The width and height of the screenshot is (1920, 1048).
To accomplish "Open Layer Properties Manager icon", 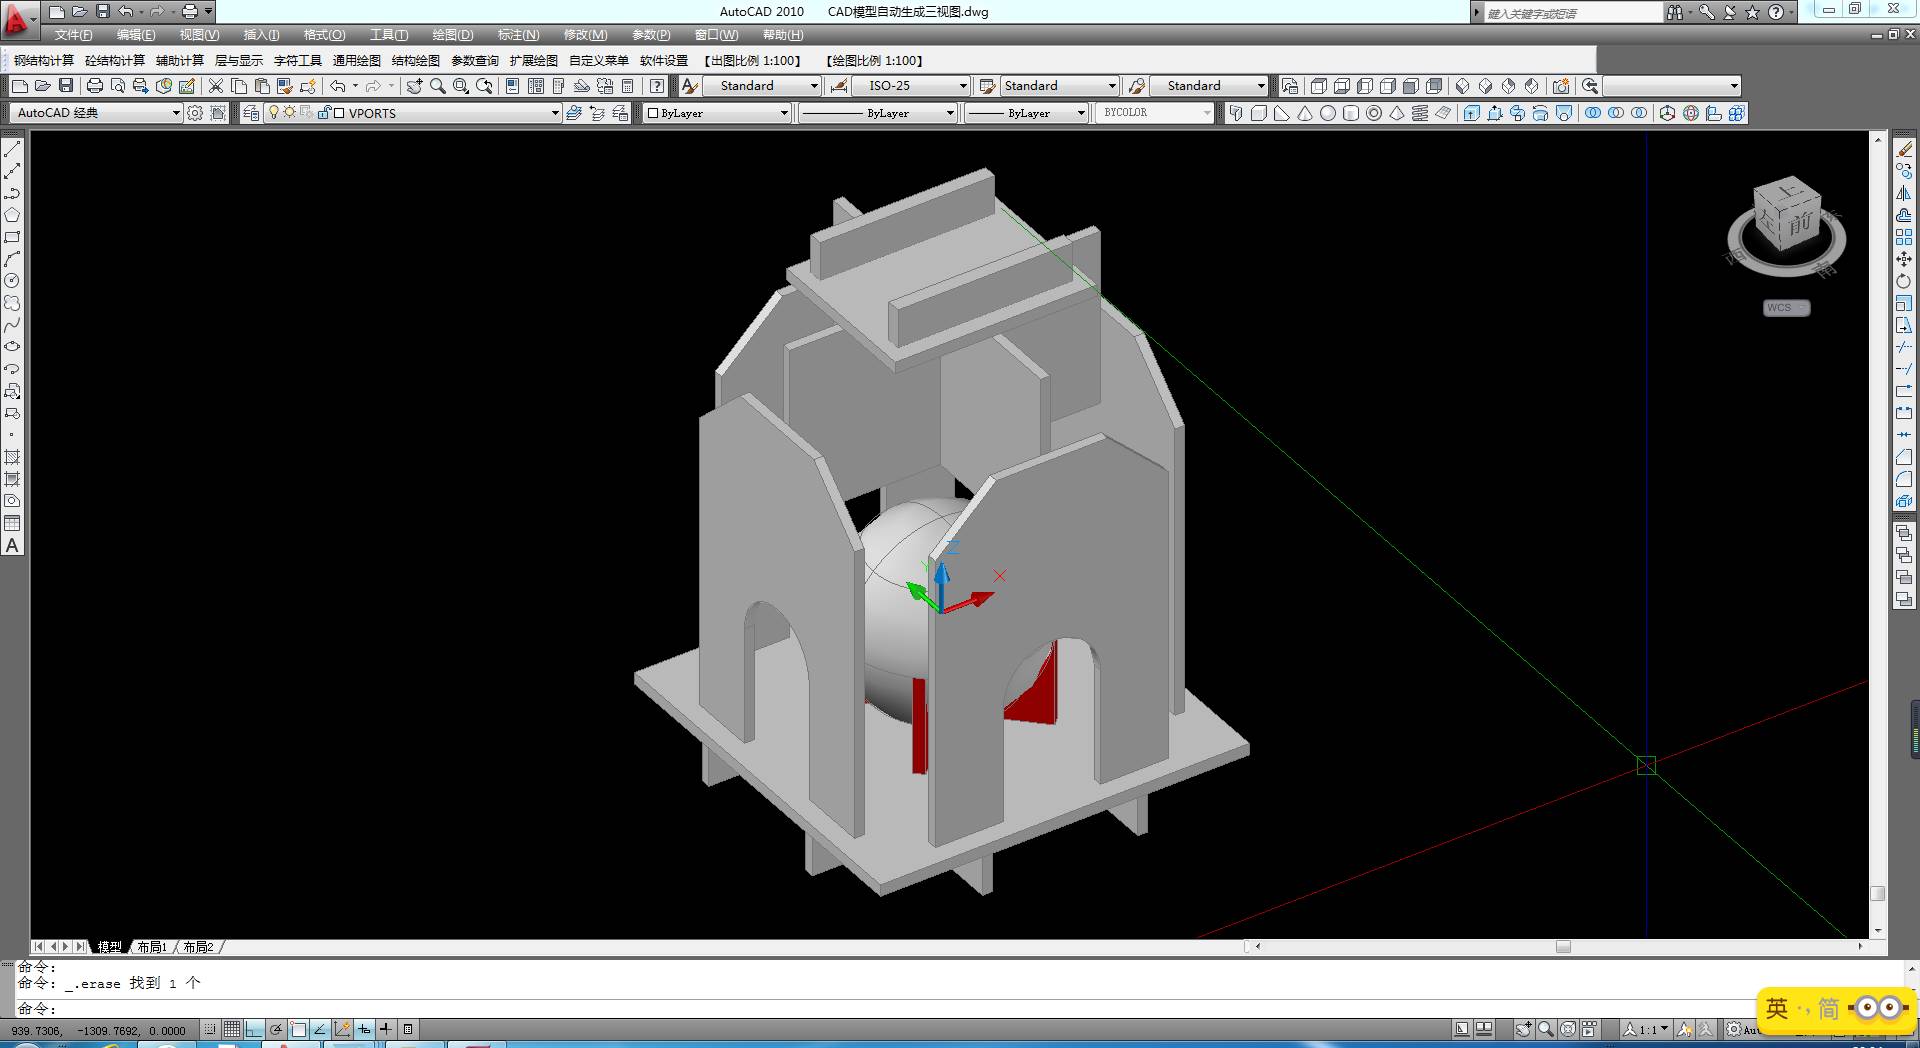I will pos(251,113).
